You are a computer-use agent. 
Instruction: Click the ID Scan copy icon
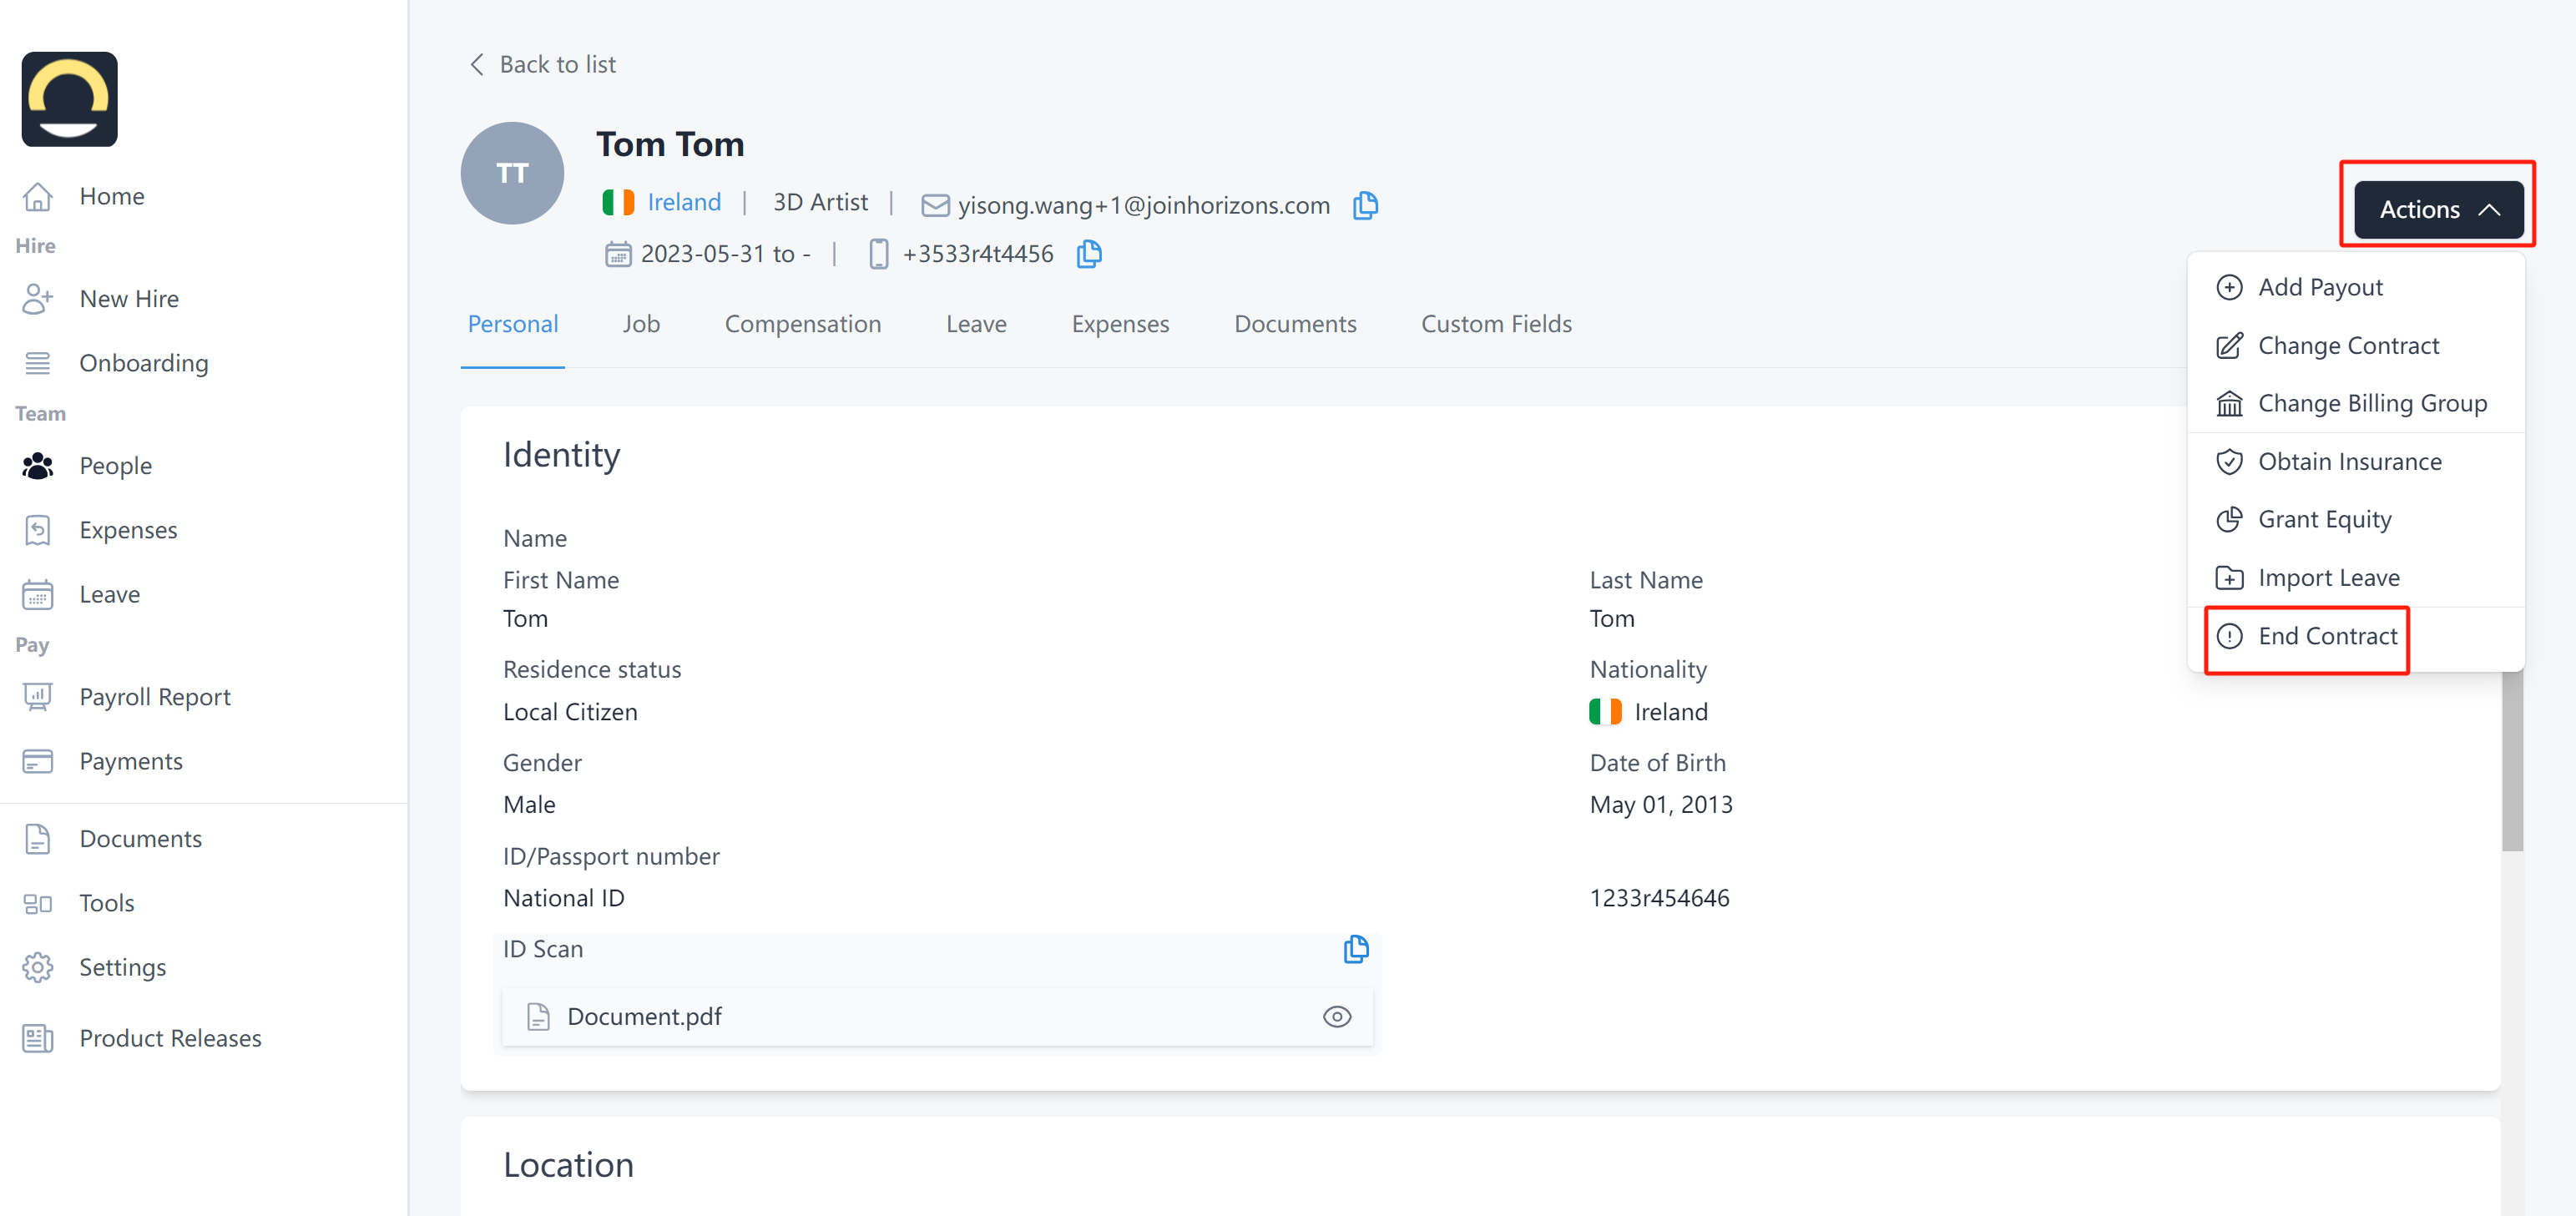(x=1355, y=949)
